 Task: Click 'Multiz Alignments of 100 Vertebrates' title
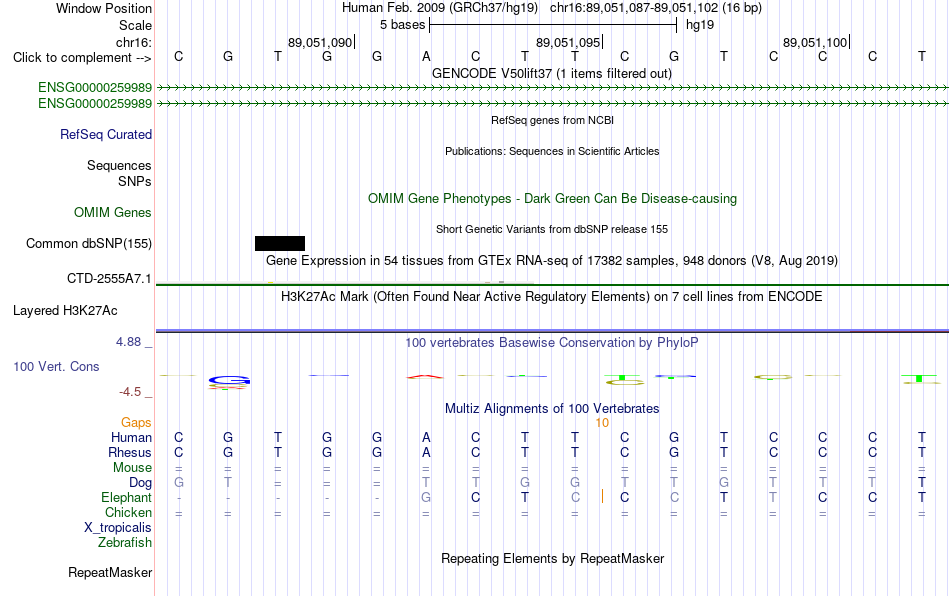(x=552, y=408)
